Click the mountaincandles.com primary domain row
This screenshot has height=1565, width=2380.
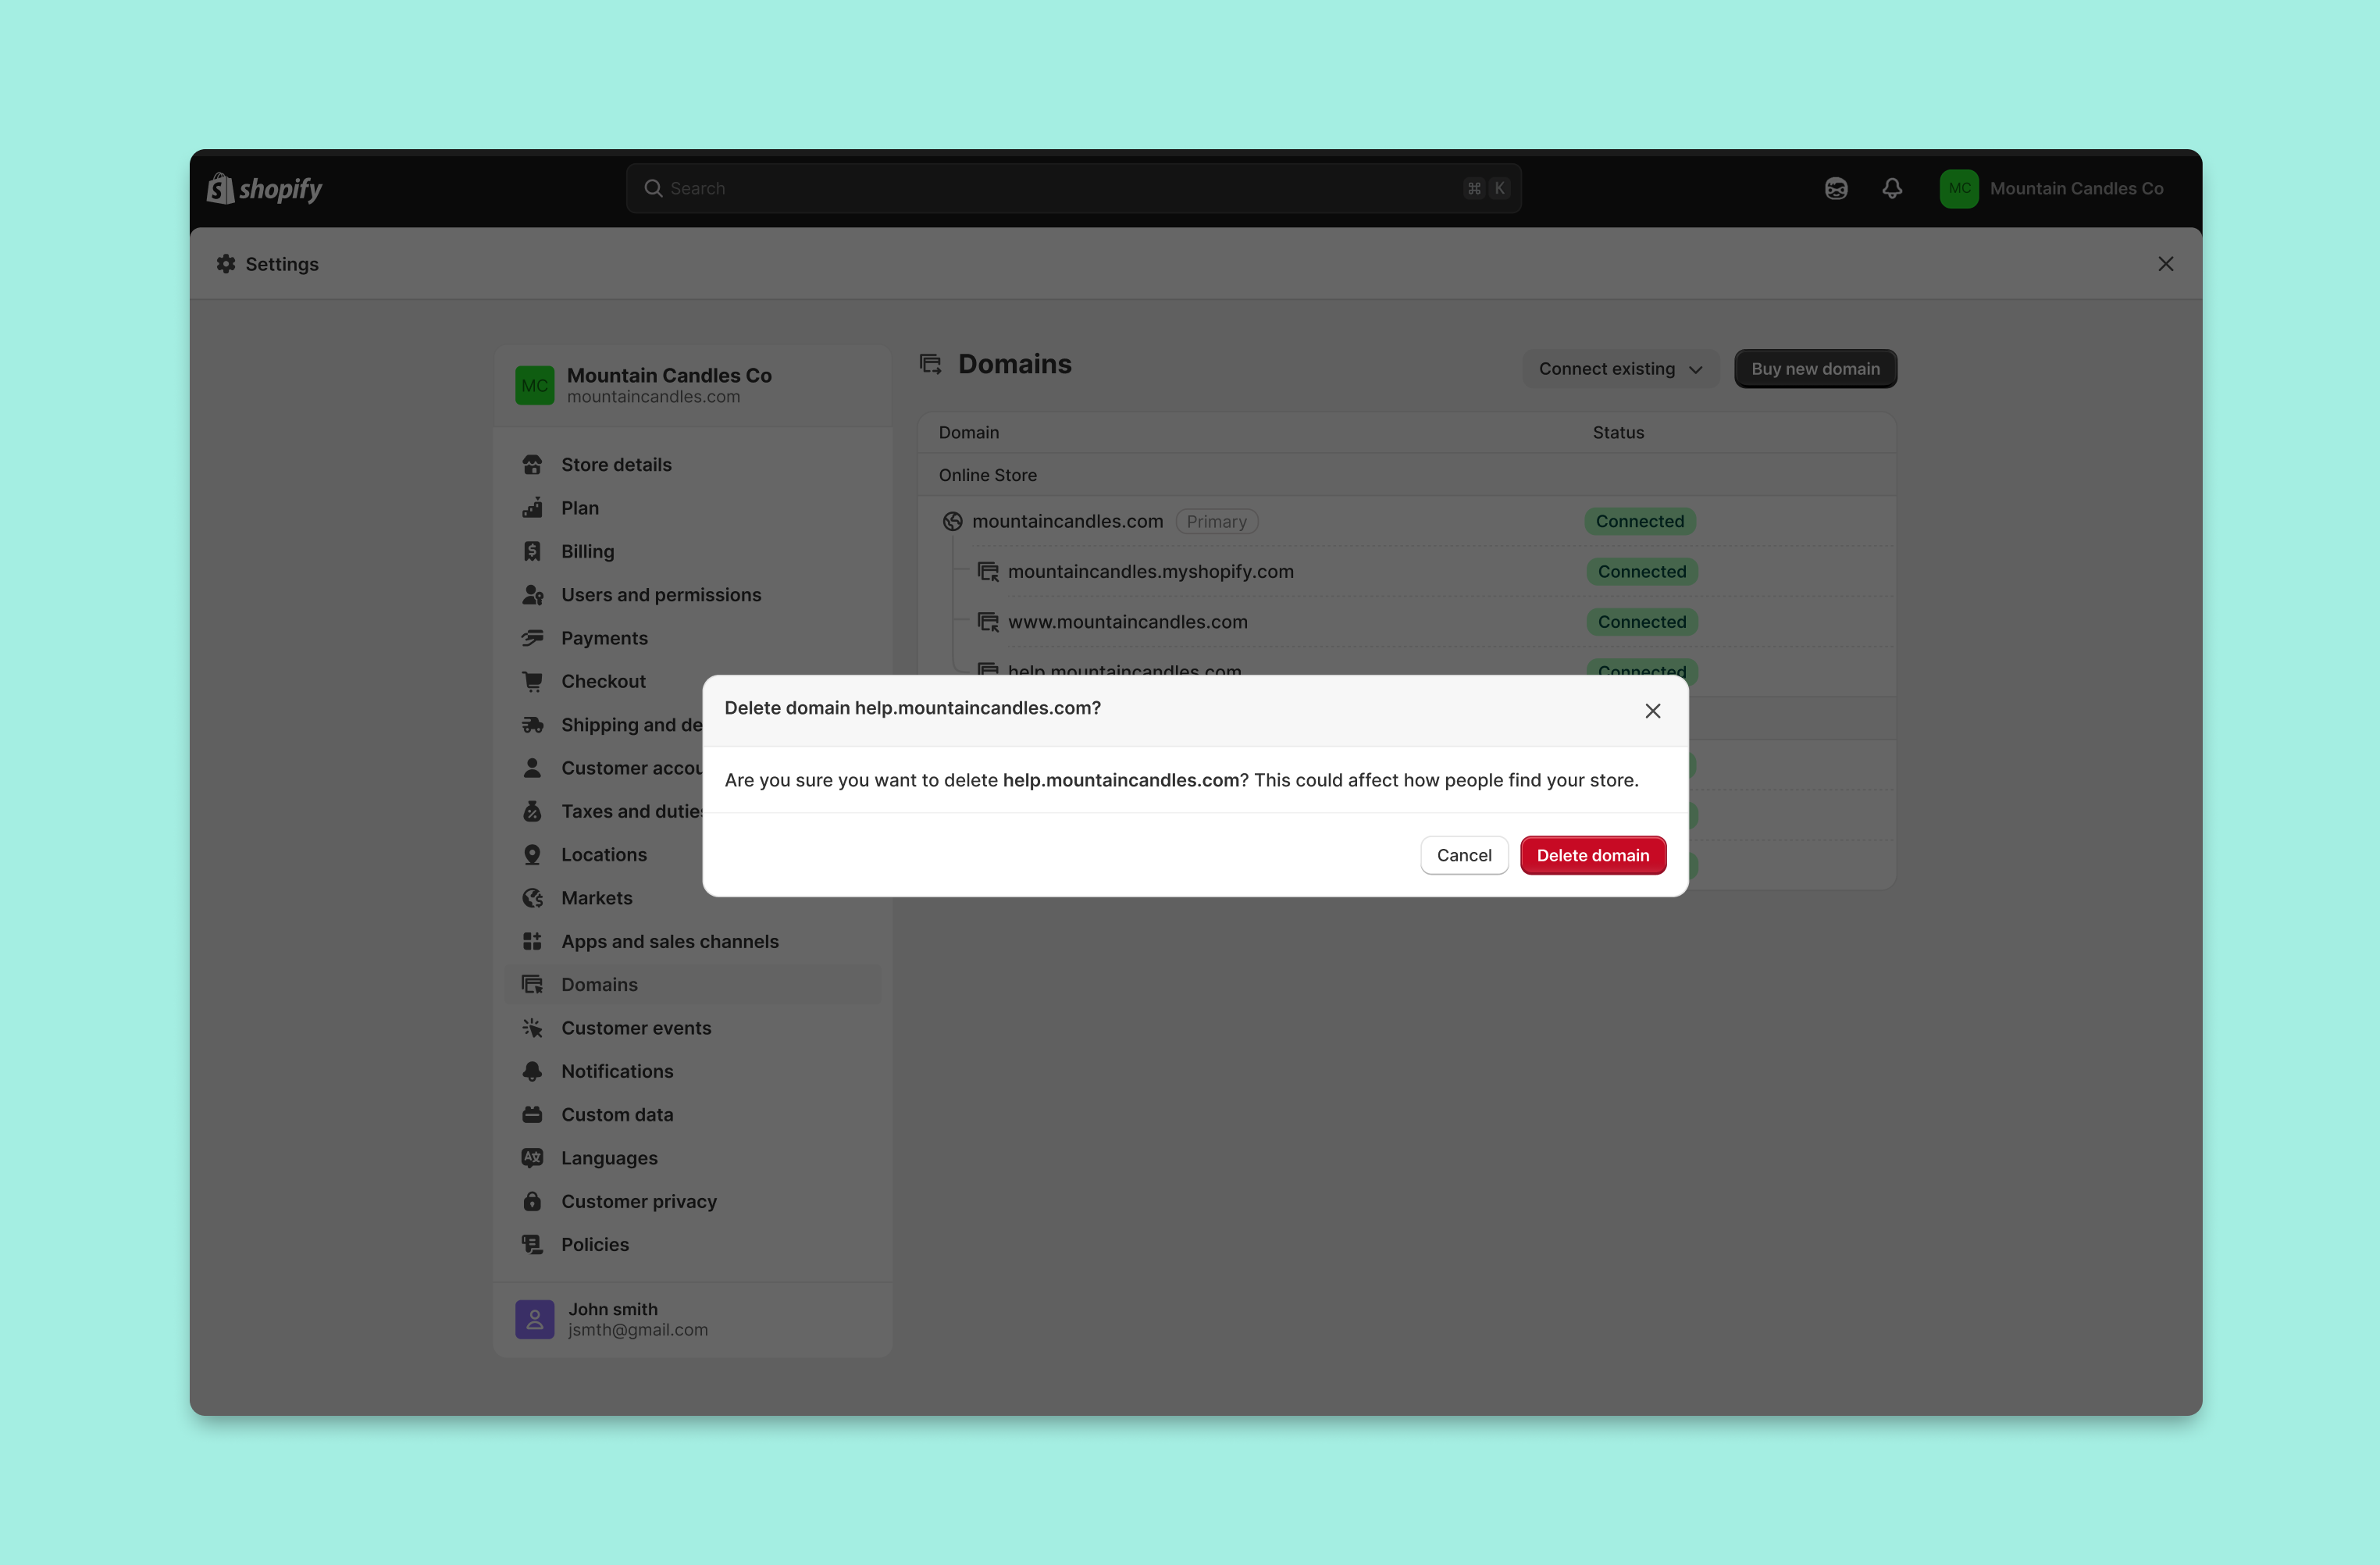[1406, 521]
